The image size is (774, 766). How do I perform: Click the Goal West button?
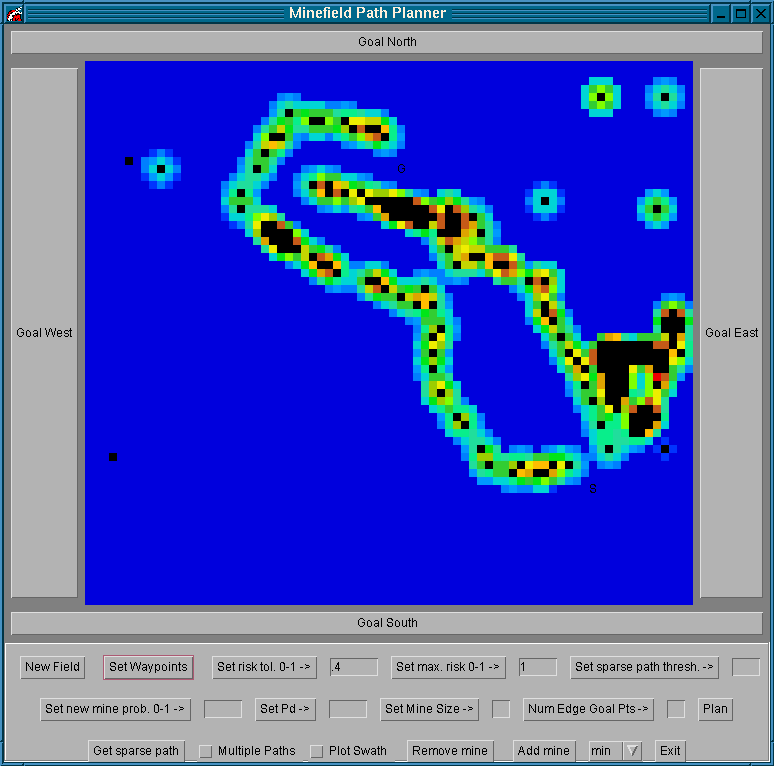[44, 333]
